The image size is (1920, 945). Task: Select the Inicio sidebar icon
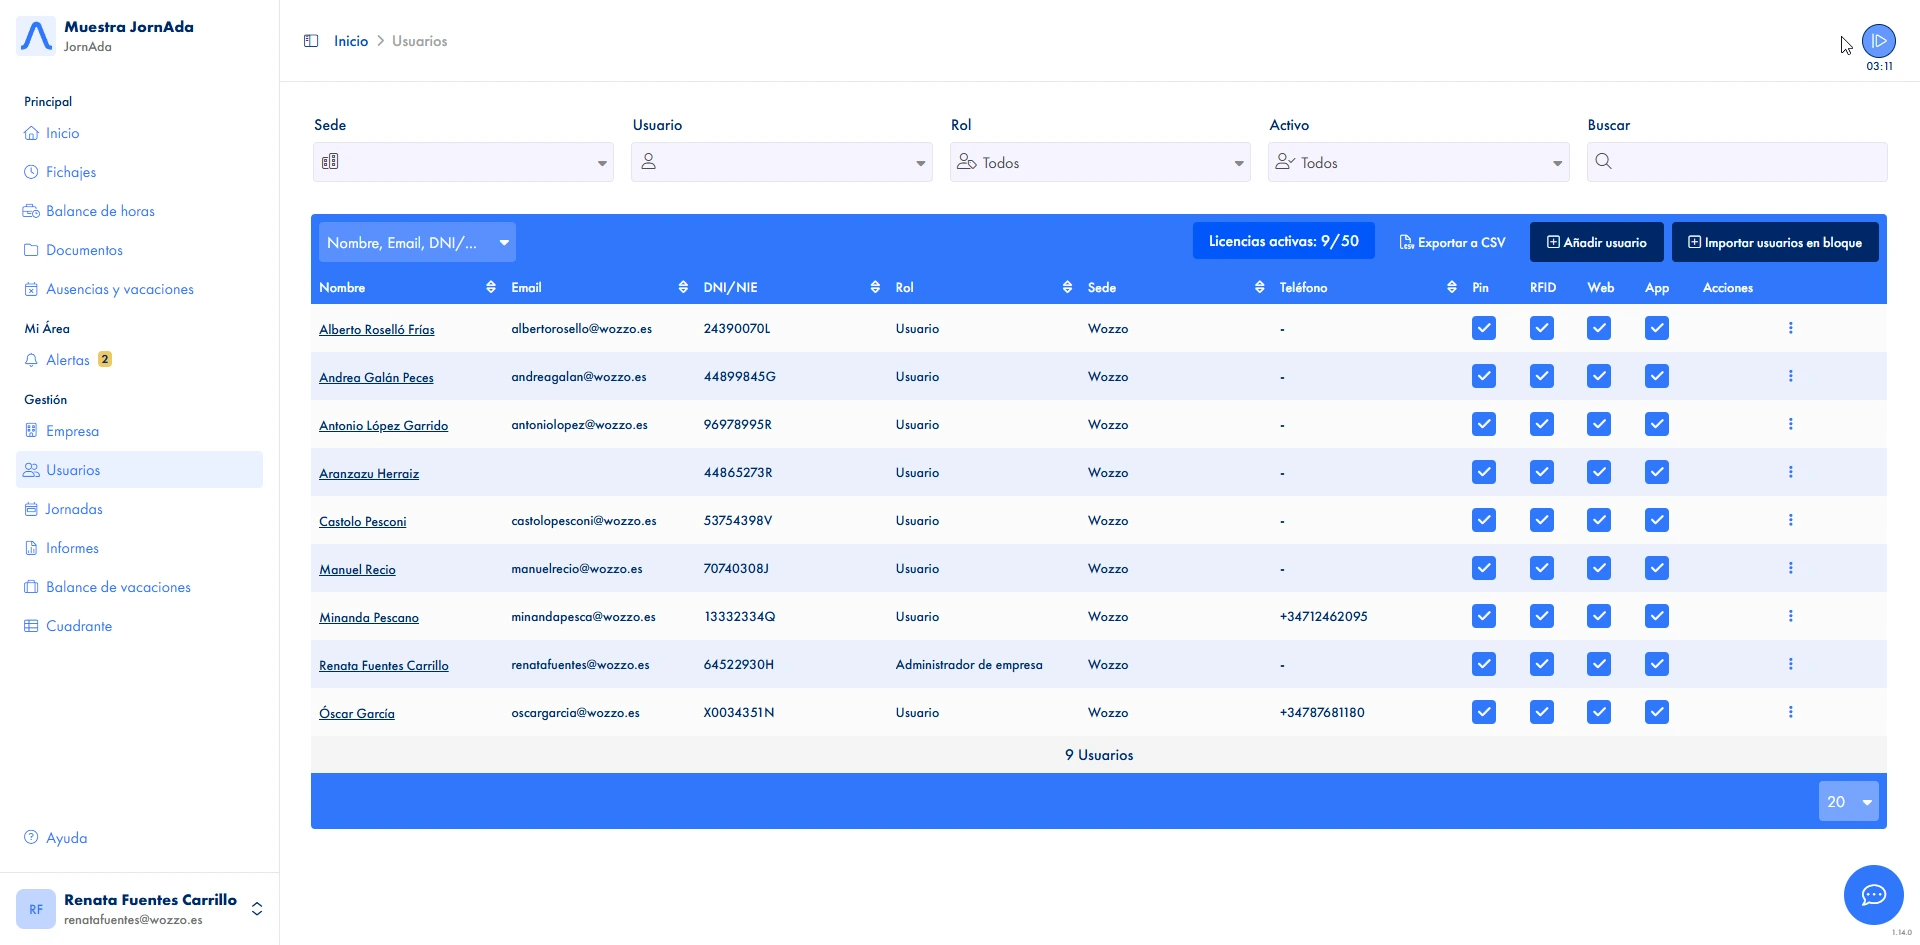[31, 132]
